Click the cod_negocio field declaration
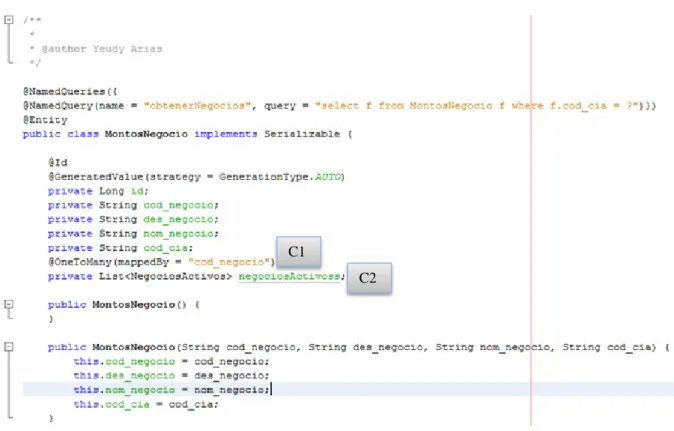This screenshot has width=674, height=431. point(133,205)
